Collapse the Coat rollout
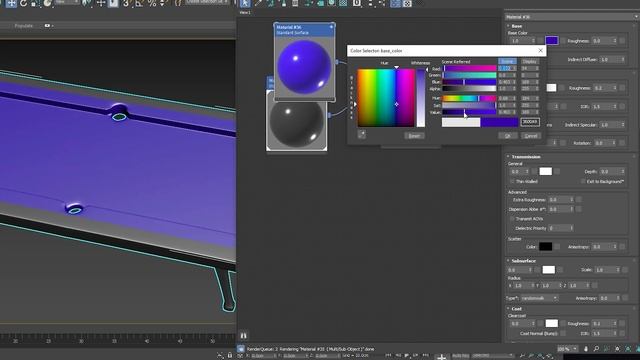The width and height of the screenshot is (640, 360). tap(508, 309)
